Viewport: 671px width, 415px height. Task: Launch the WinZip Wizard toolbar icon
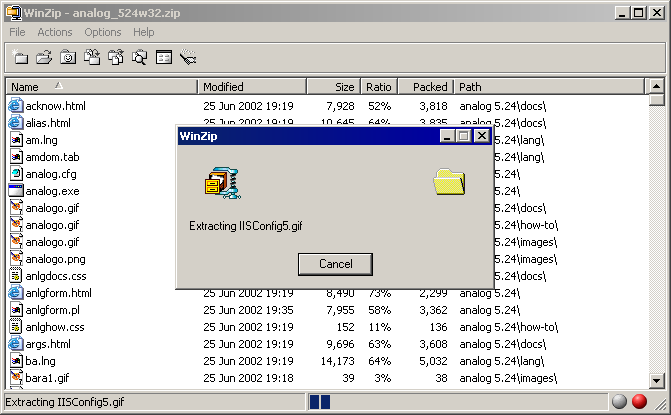point(188,58)
